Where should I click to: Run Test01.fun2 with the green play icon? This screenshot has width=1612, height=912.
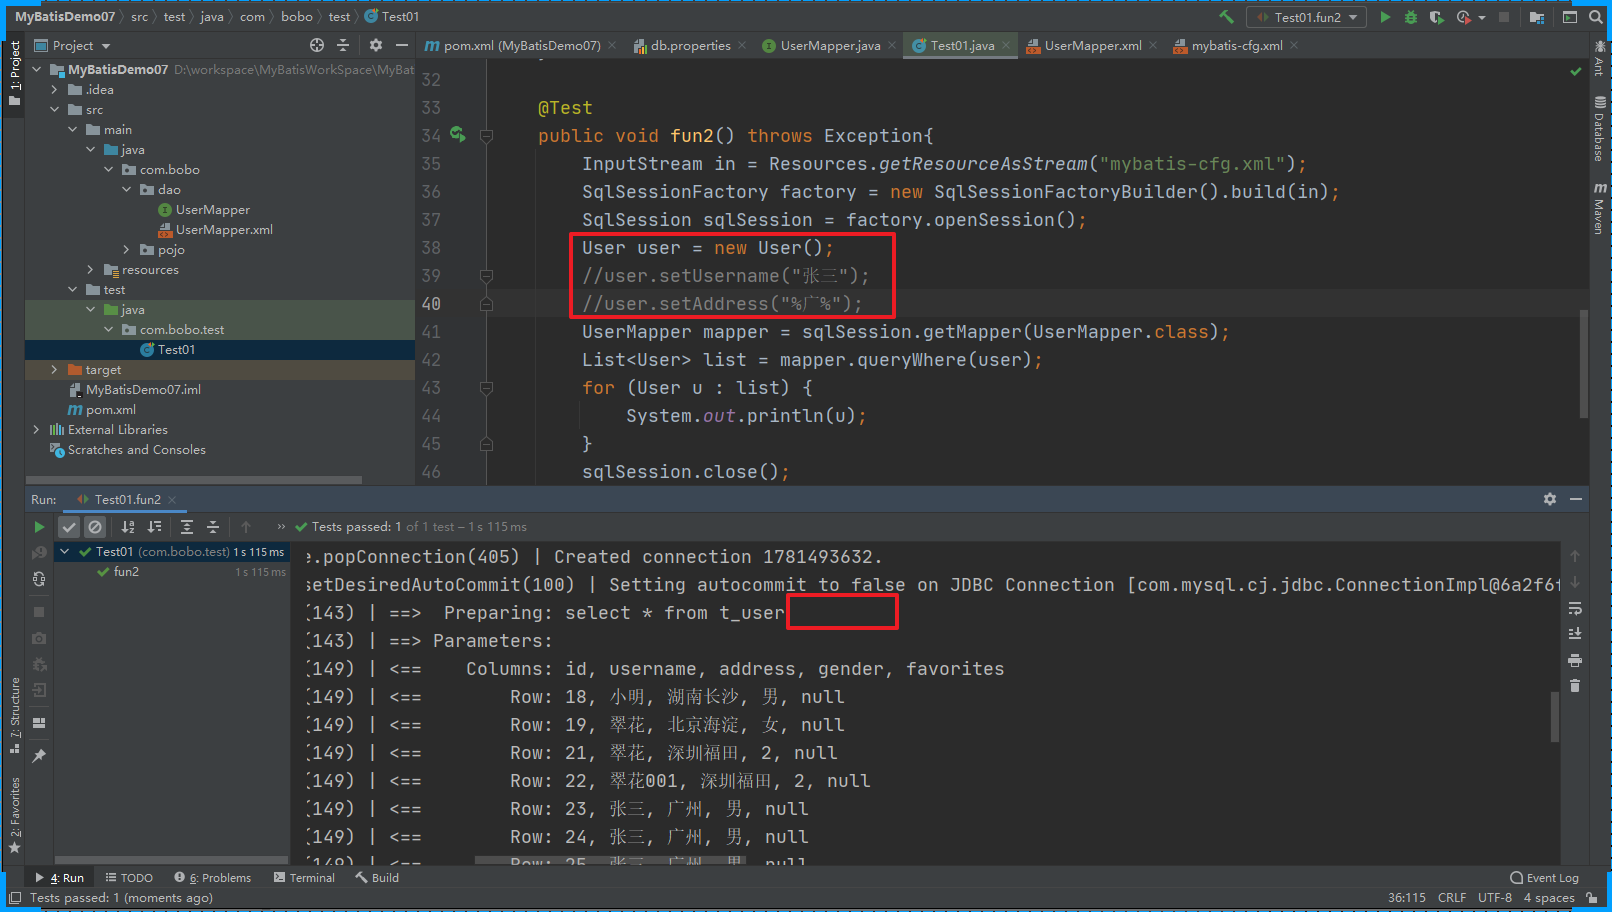point(1385,17)
